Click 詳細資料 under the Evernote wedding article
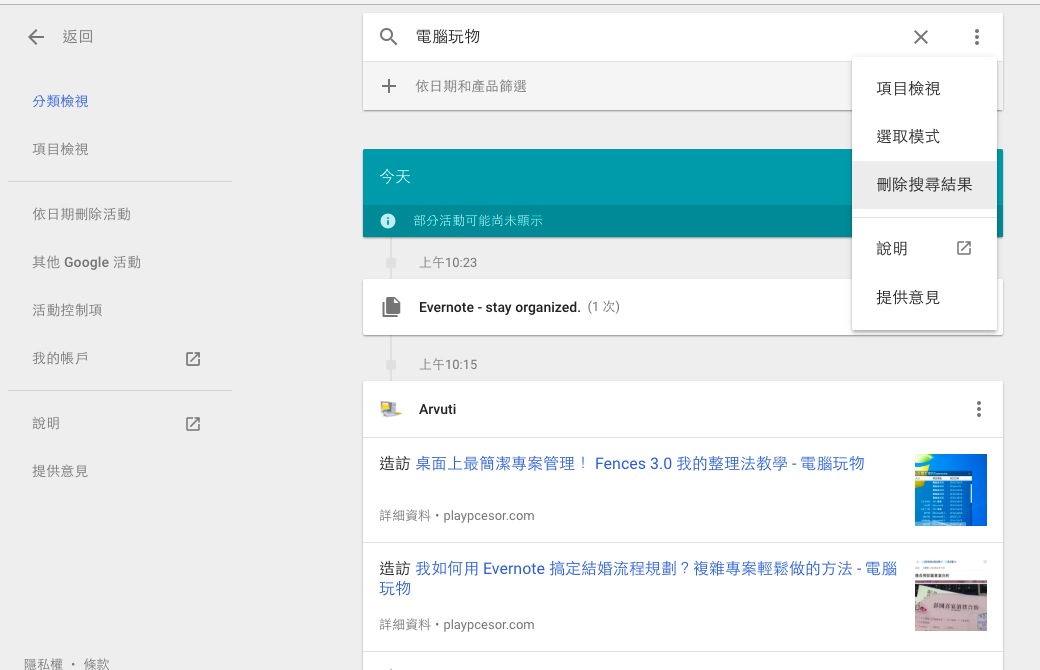 pyautogui.click(x=405, y=624)
